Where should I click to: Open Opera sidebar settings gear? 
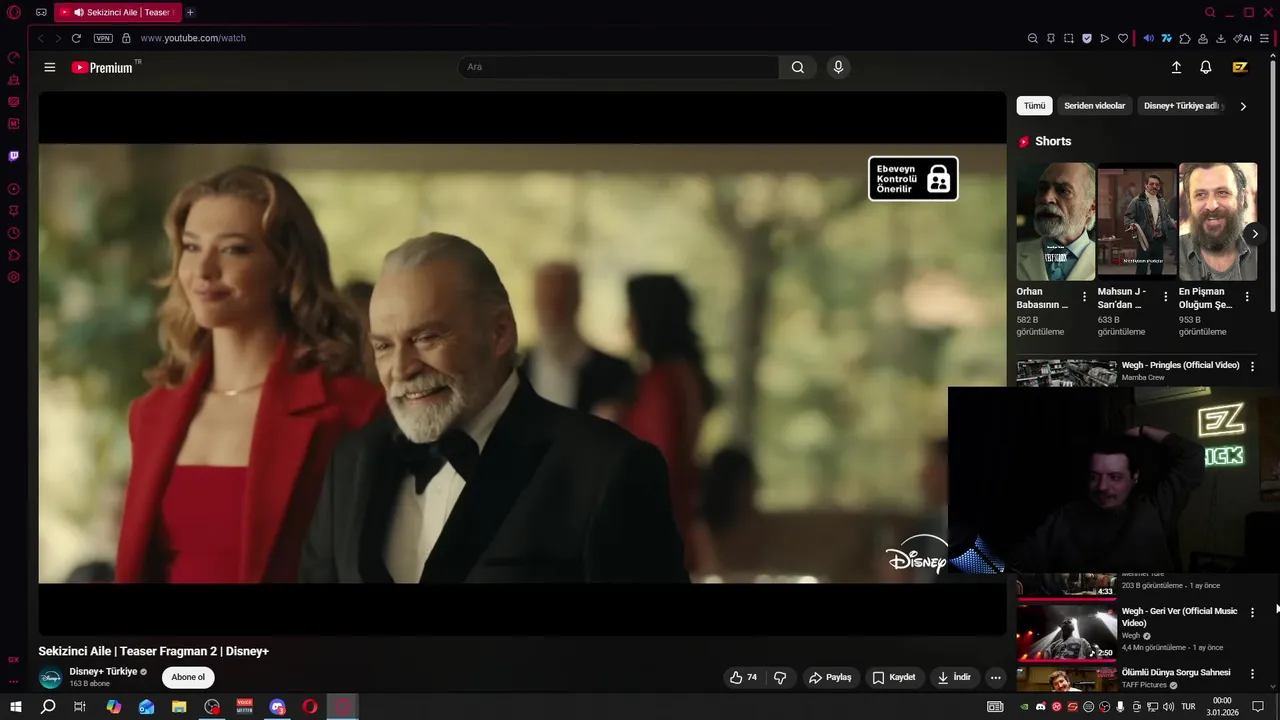14,277
